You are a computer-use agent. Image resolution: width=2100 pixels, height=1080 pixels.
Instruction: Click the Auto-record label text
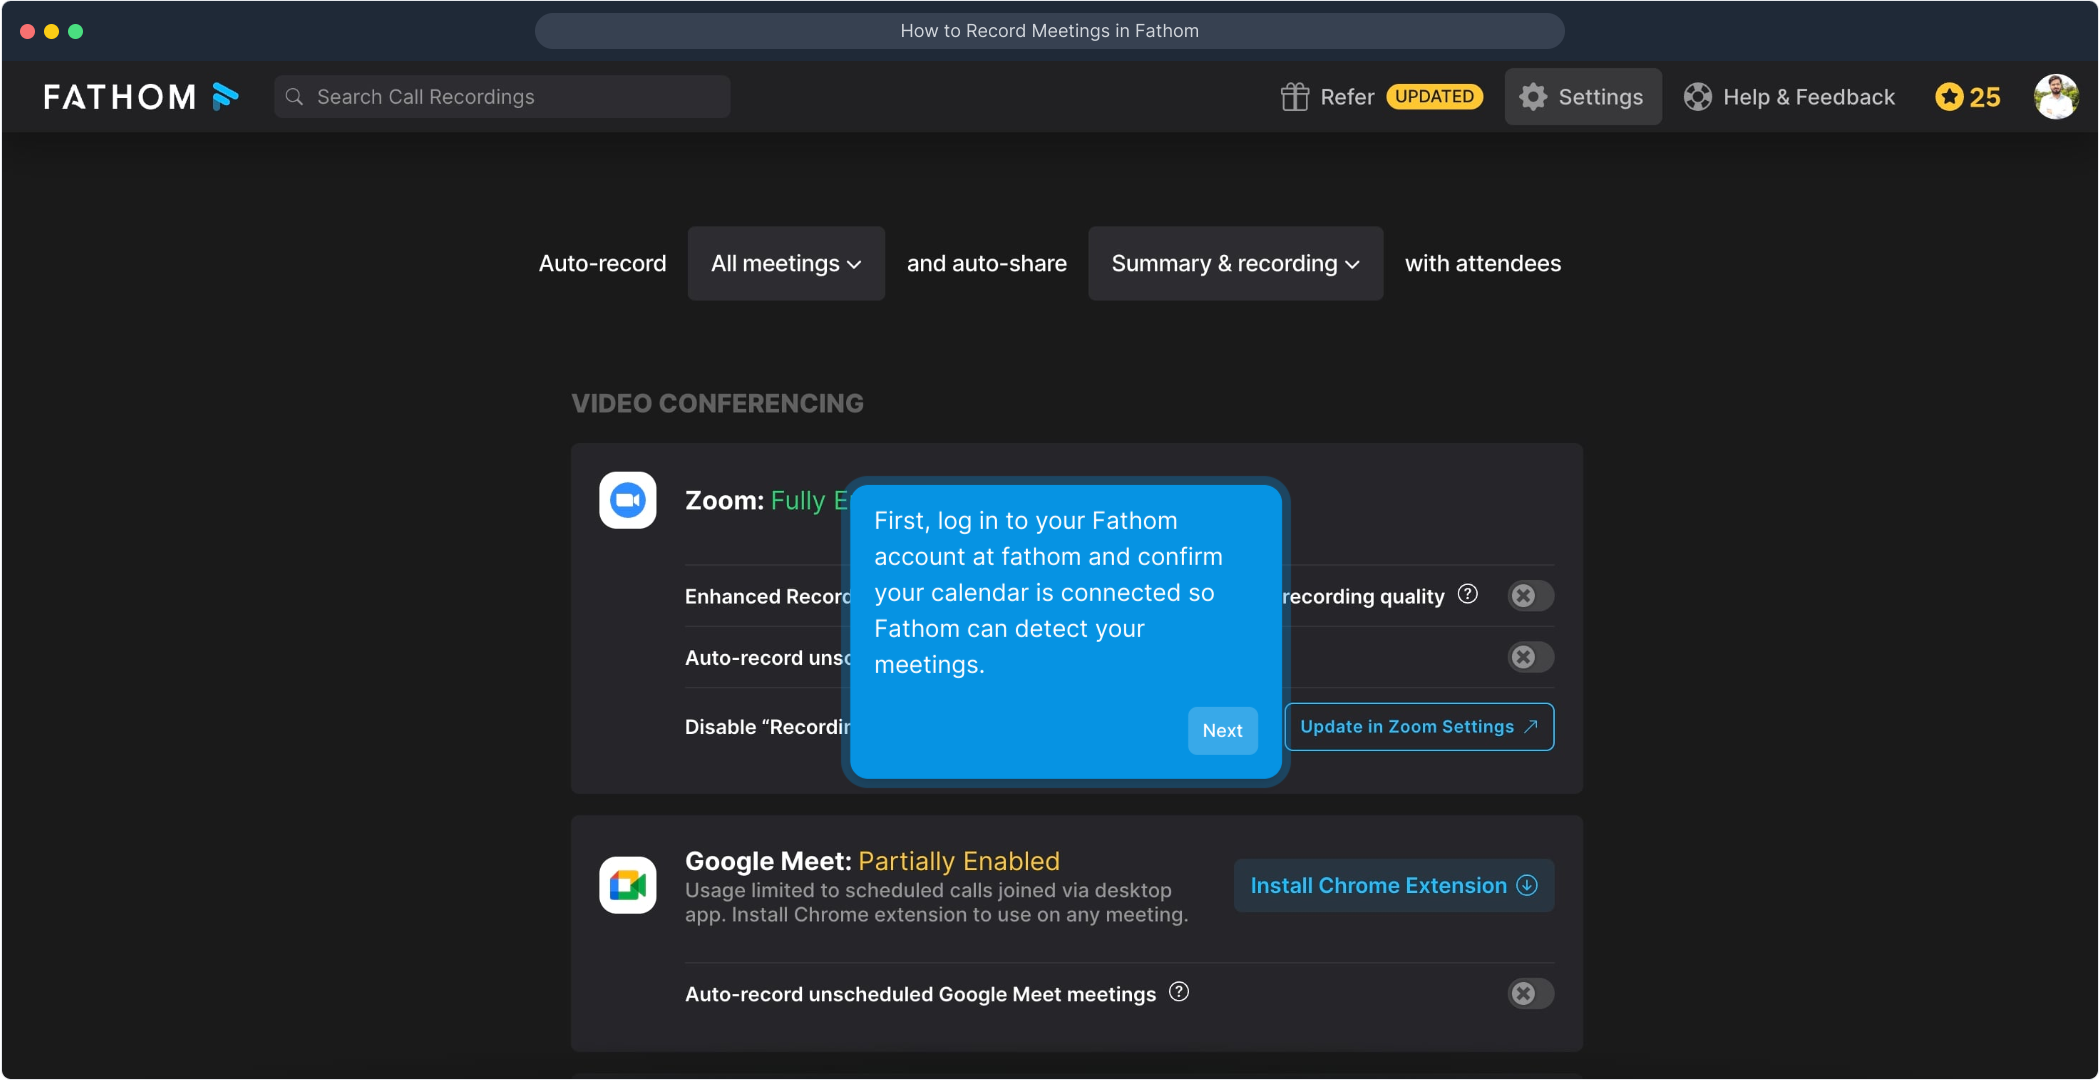pyautogui.click(x=602, y=264)
